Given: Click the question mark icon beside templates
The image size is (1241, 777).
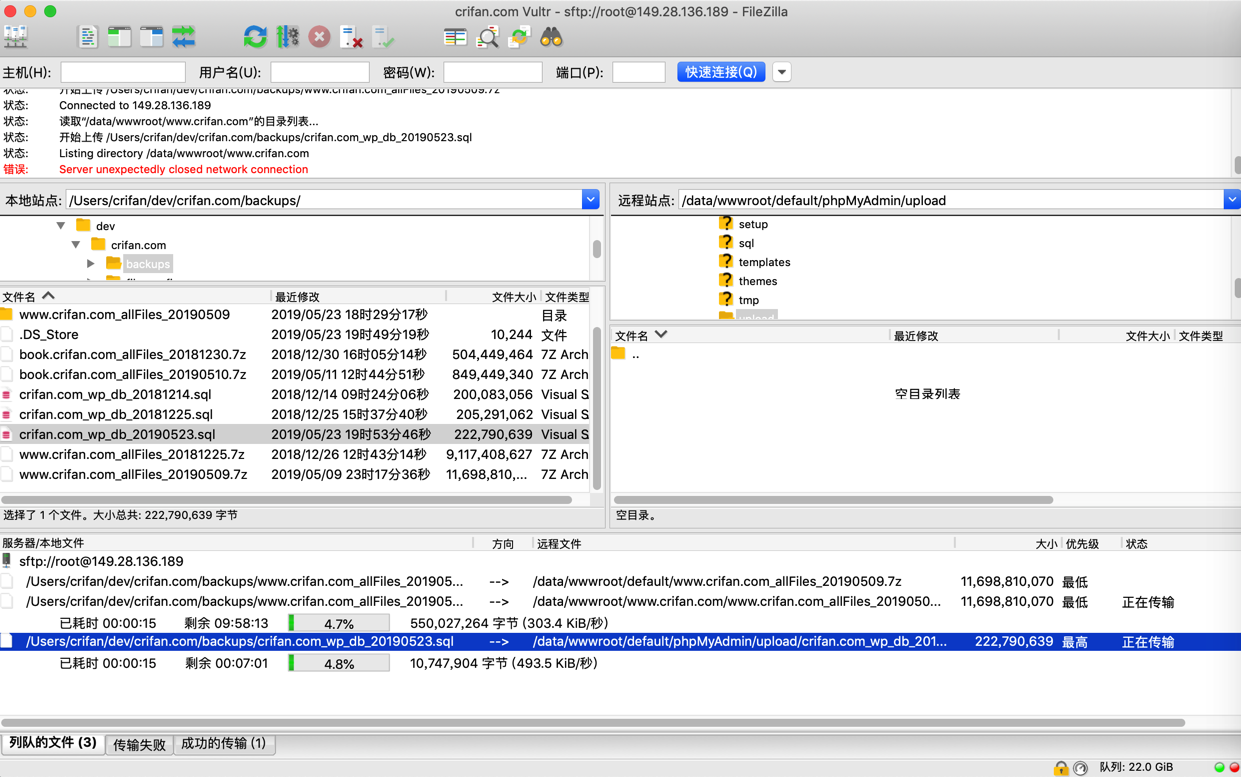Looking at the screenshot, I should [726, 262].
